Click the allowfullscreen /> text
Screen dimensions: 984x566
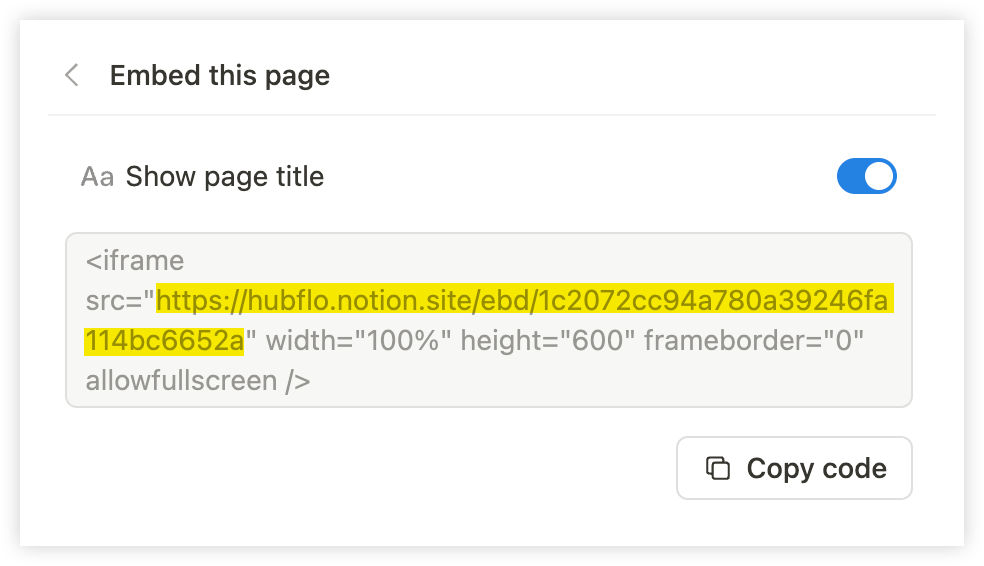(x=198, y=381)
